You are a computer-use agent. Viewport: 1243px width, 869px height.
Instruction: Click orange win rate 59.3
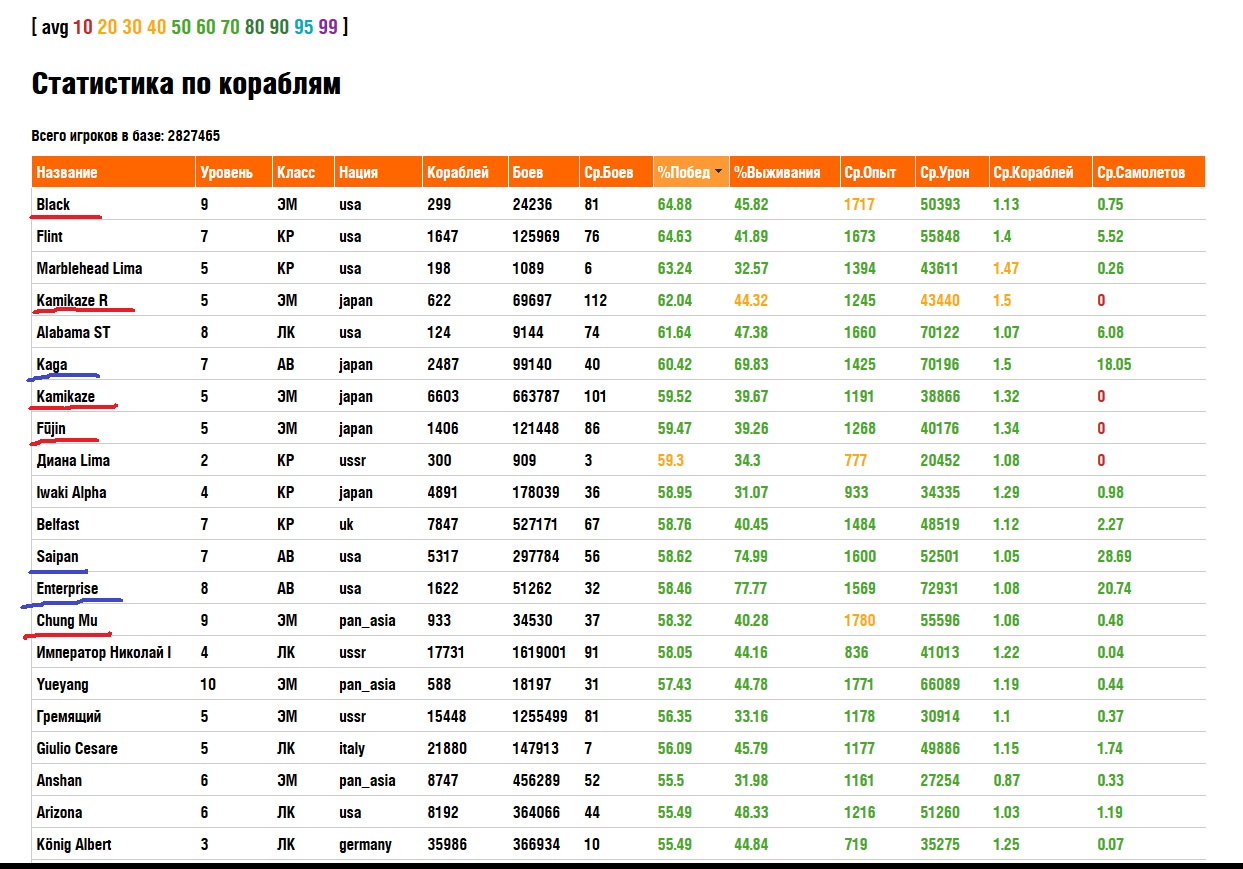click(669, 460)
